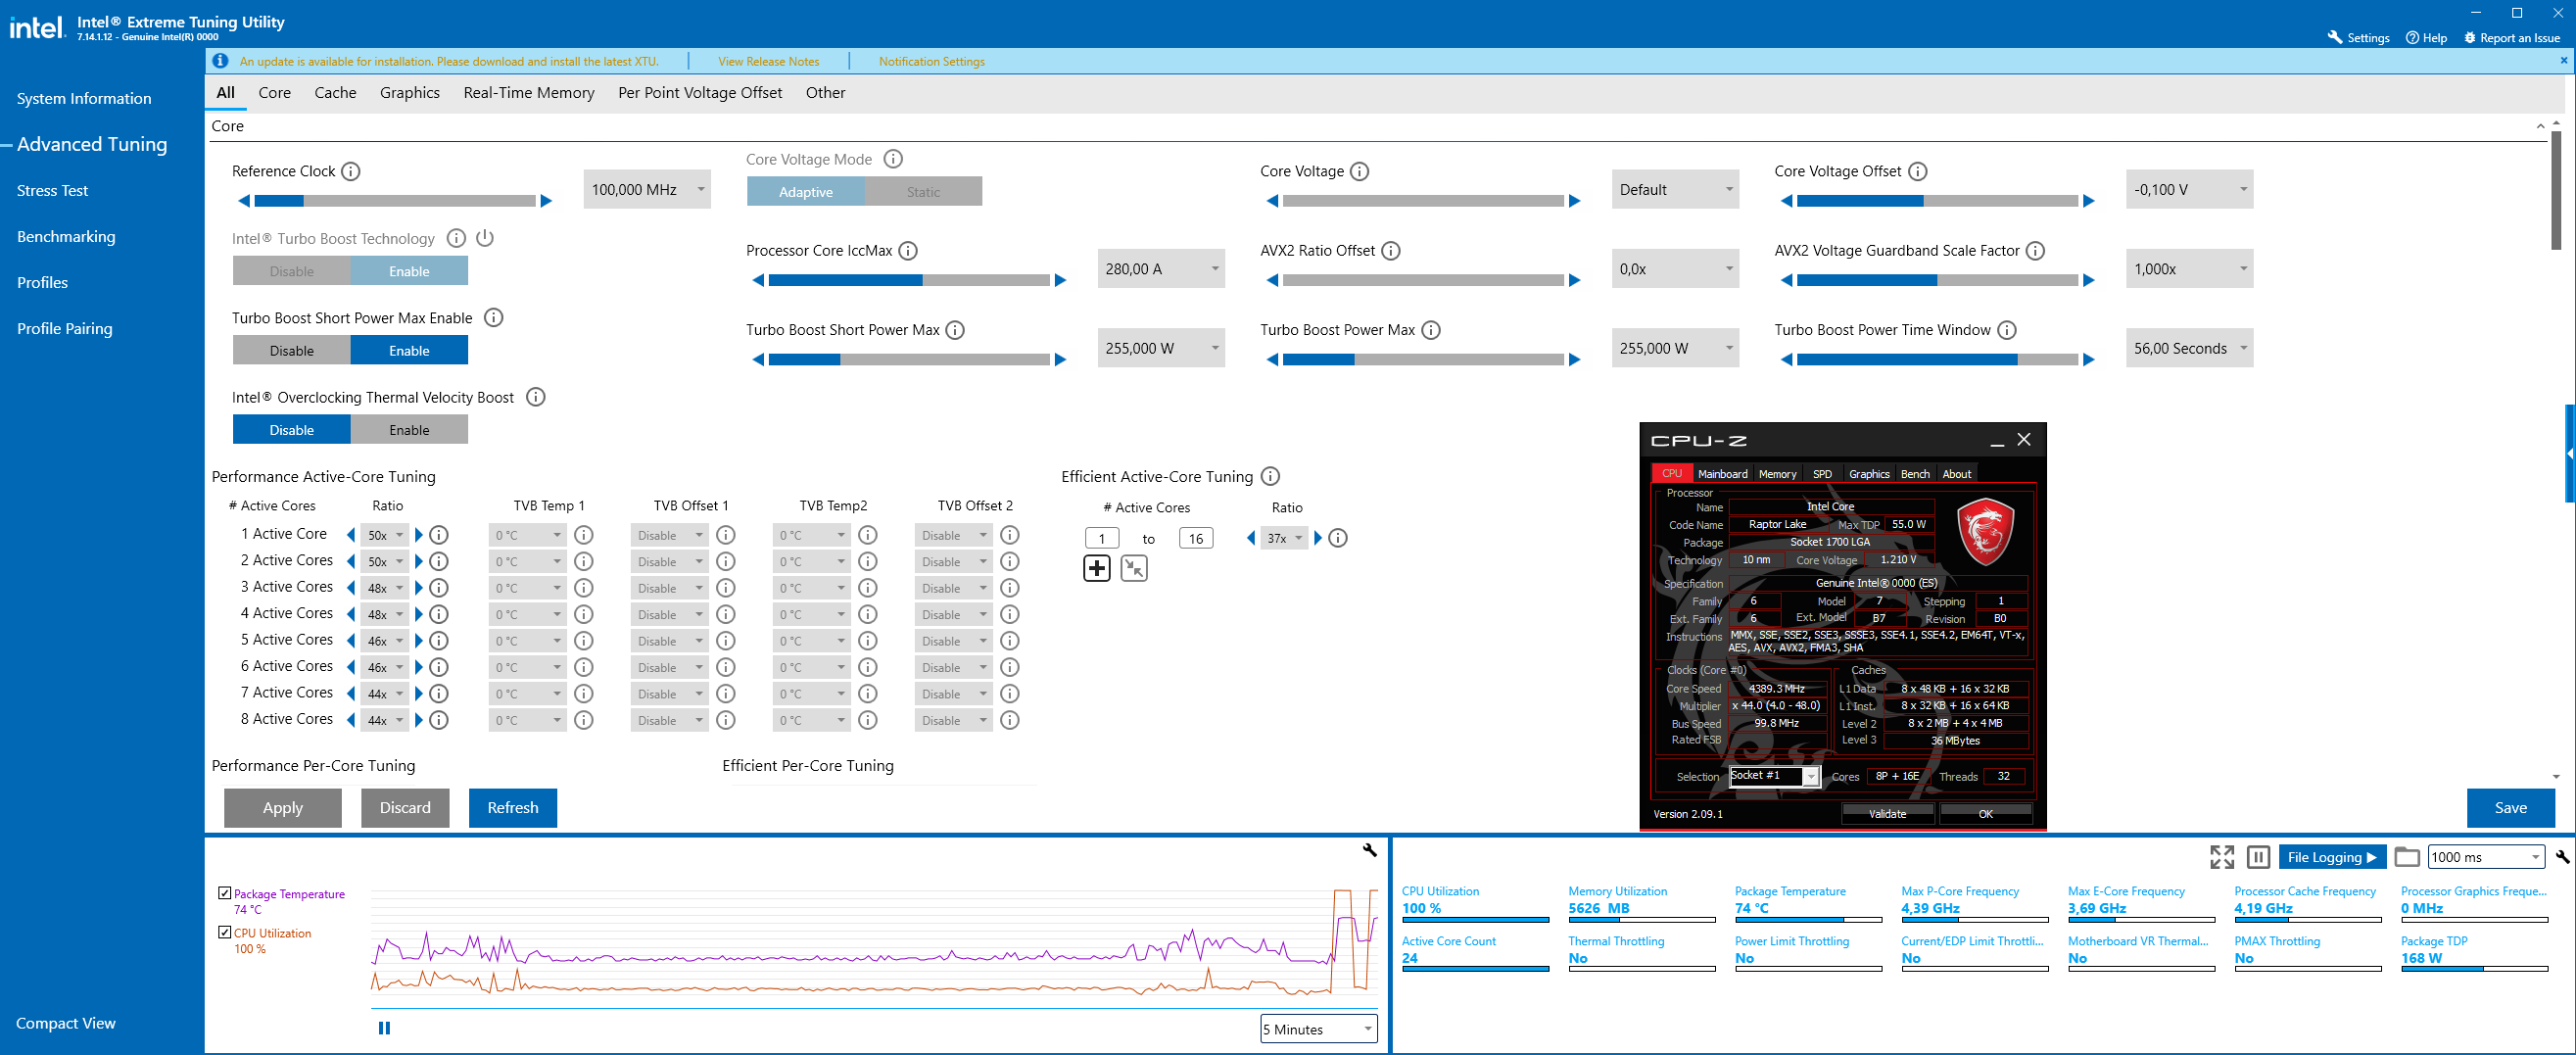Screen dimensions: 2576x1055
Task: Expand the monitoring panel to full view
Action: [x=2222, y=857]
